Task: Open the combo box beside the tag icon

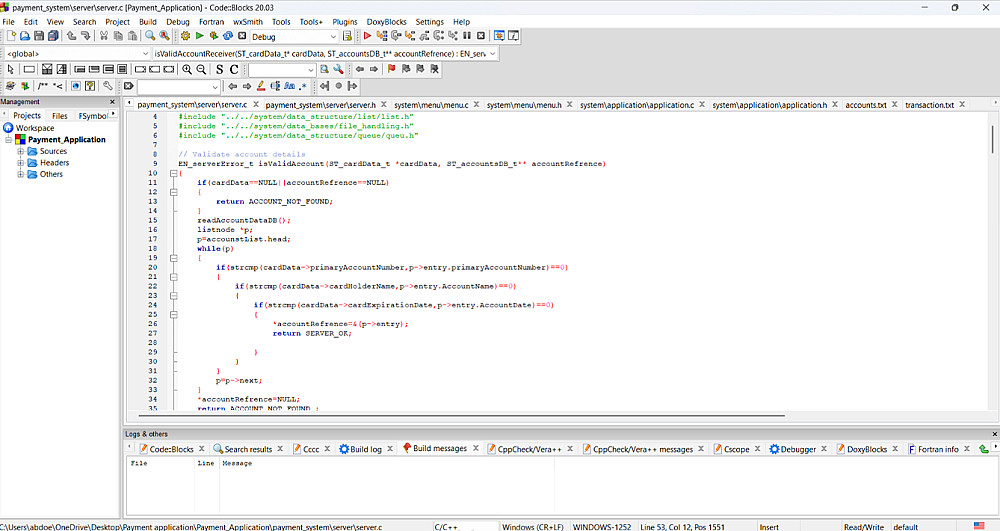Action: [215, 87]
